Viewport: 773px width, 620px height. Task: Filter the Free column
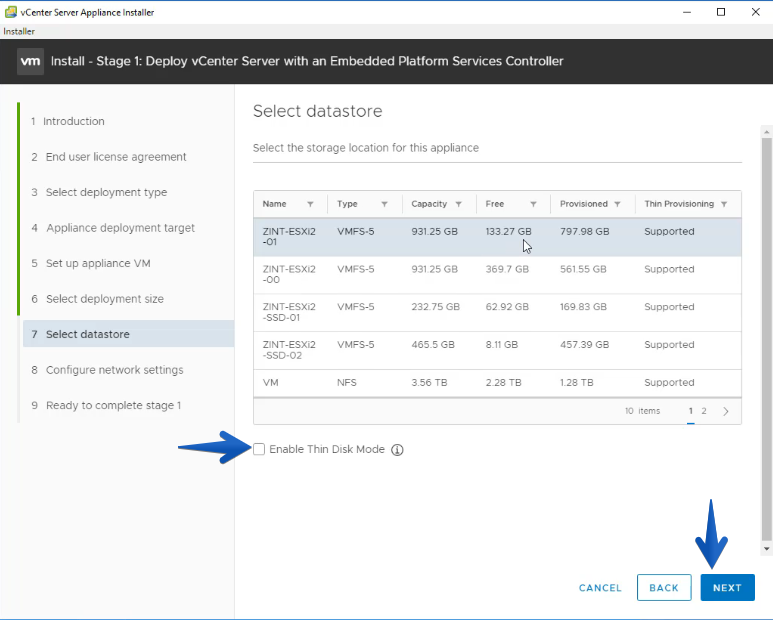pyautogui.click(x=533, y=204)
